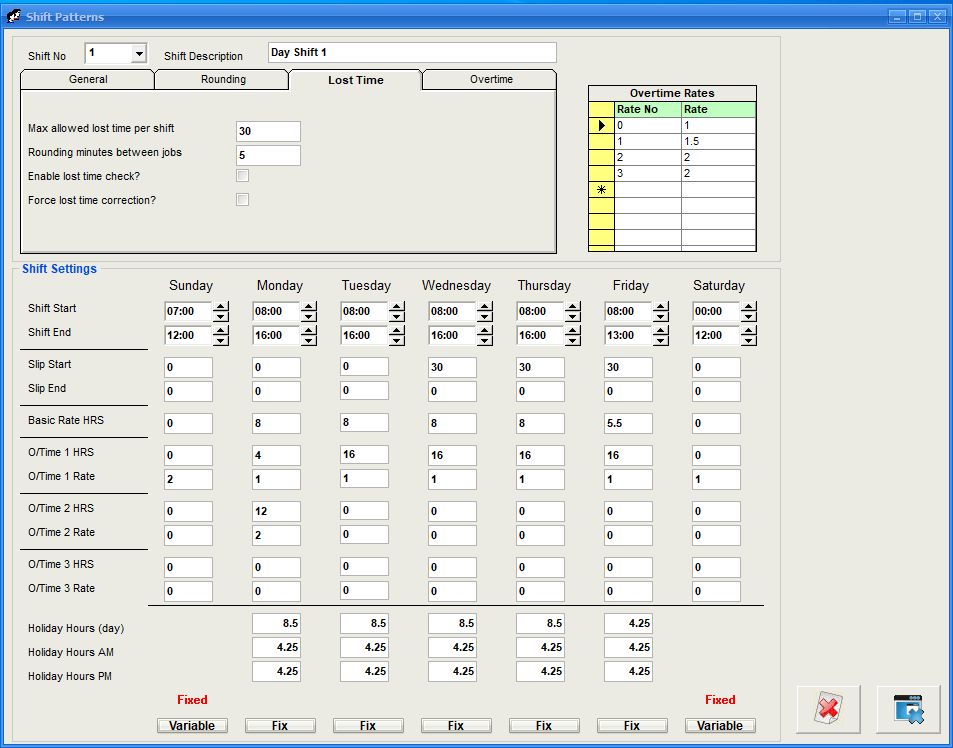Click the Shift Patterns title bar app icon
Viewport: 953px width, 748px height.
(x=14, y=16)
